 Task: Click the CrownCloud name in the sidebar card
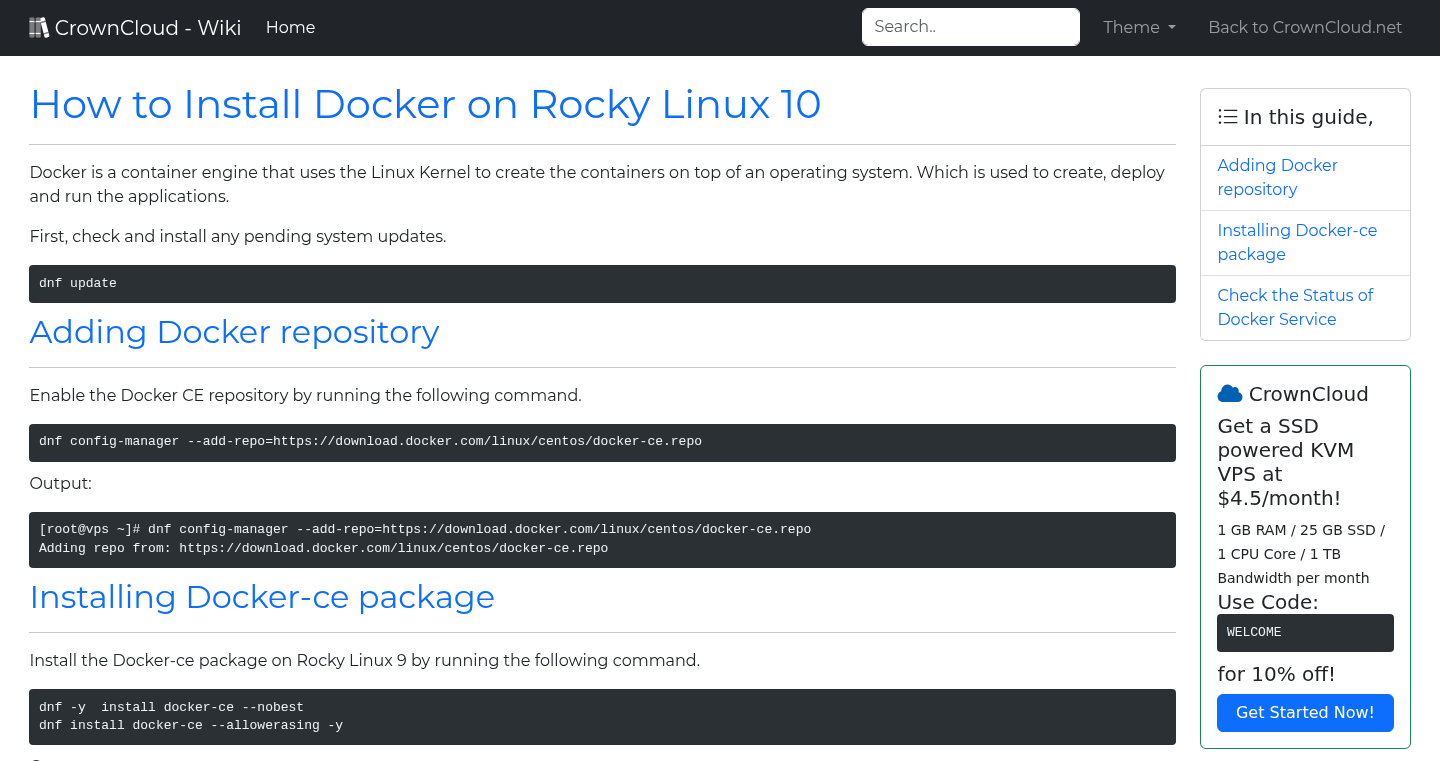click(1310, 394)
